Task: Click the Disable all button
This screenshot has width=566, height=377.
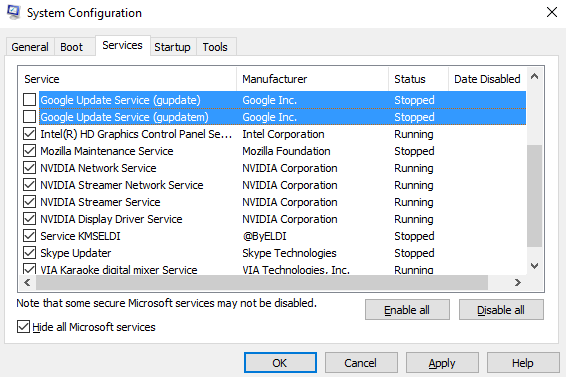Action: coord(501,310)
